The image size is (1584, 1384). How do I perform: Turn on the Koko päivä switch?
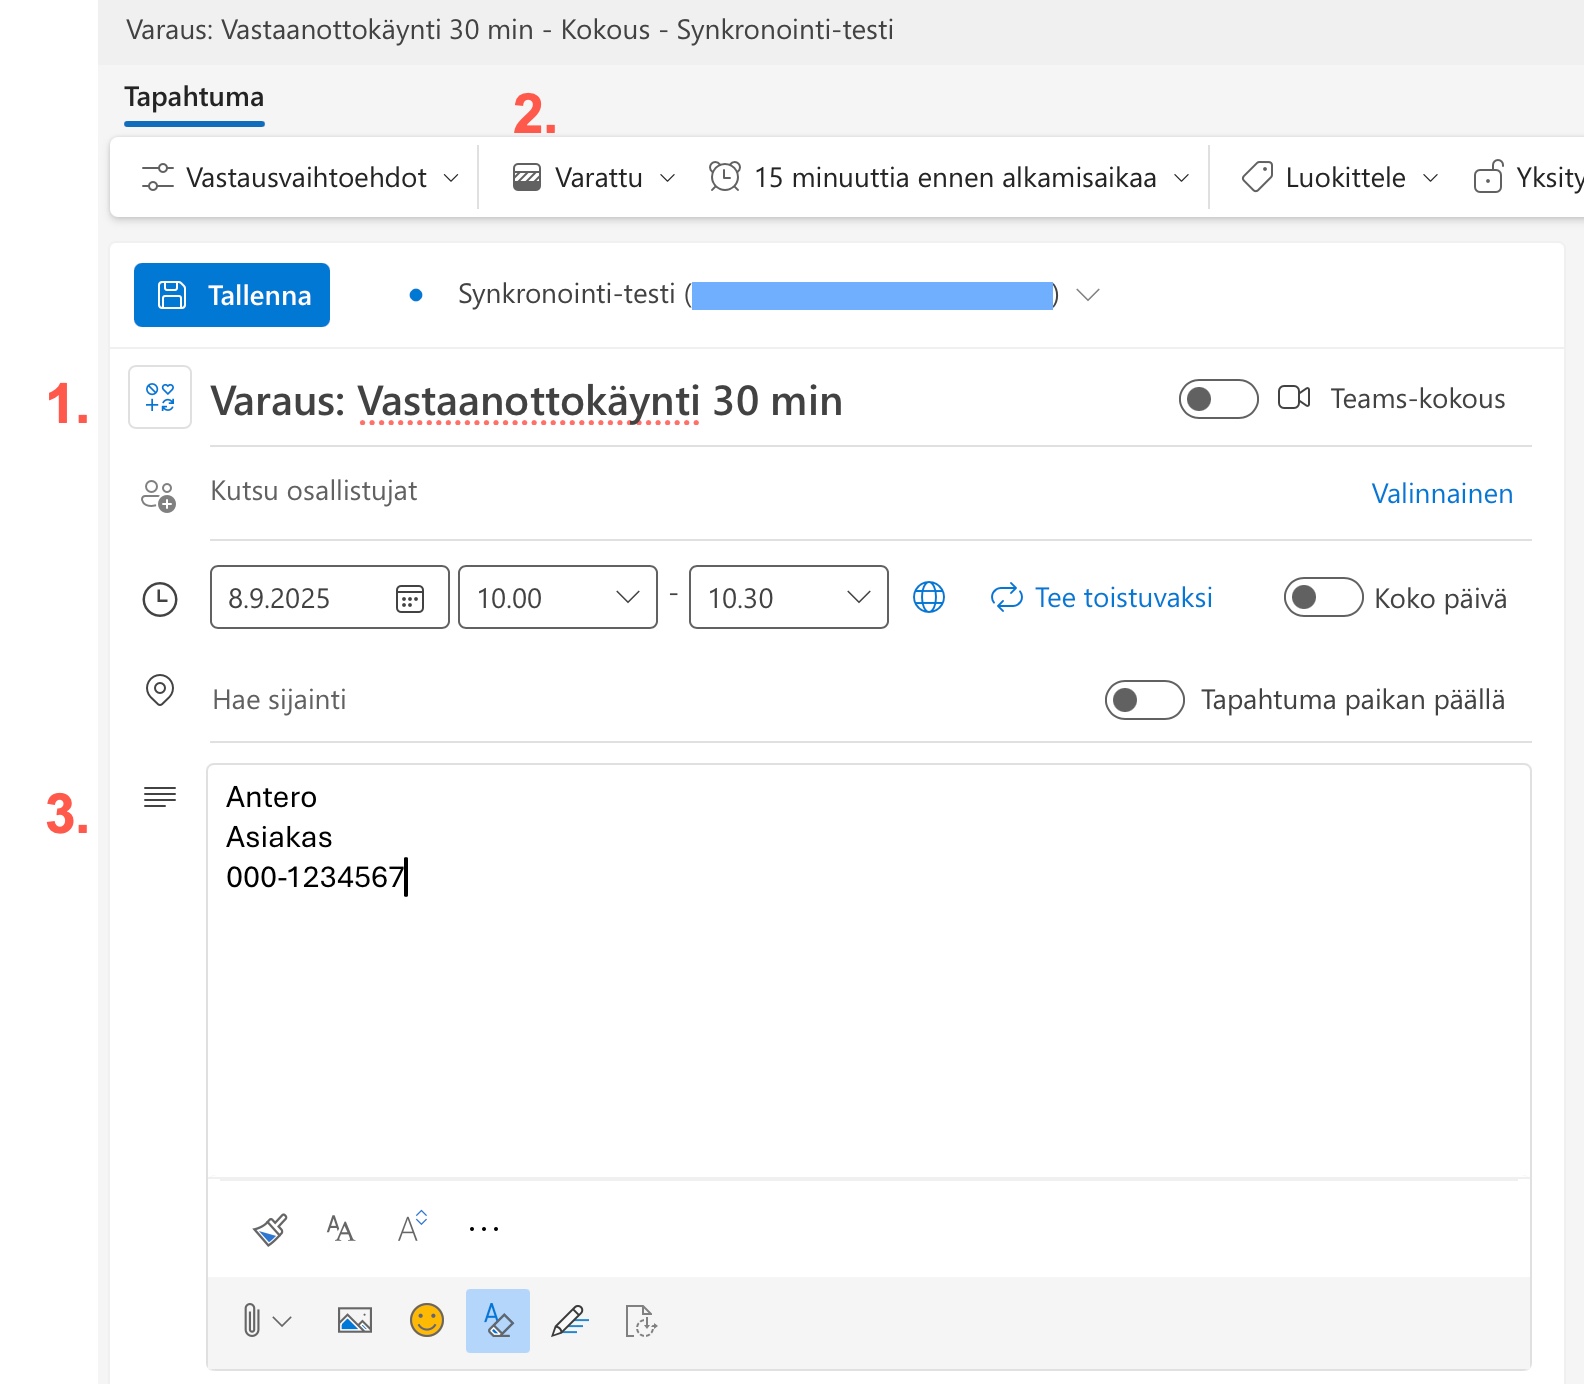1322,598
